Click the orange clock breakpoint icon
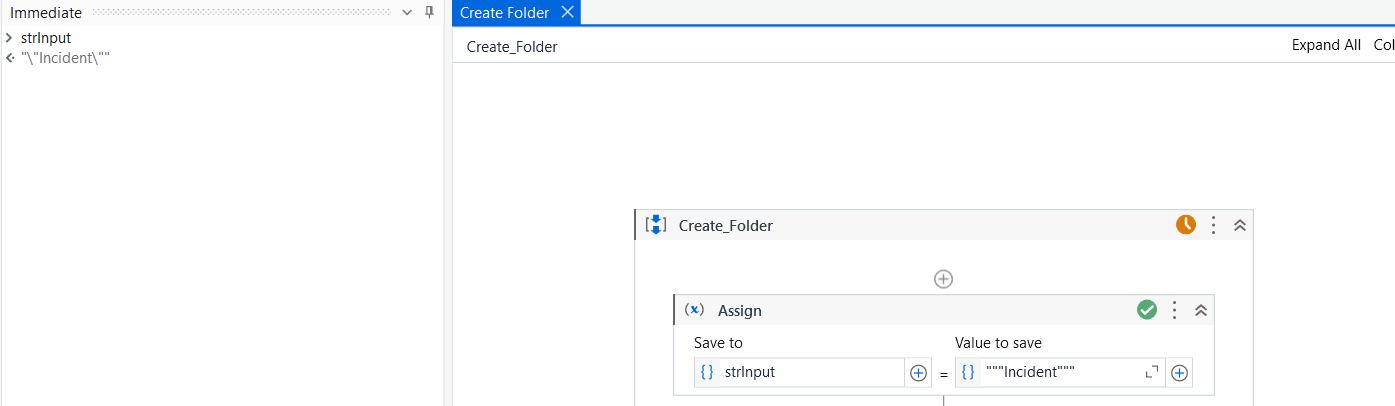Viewport: 1395px width, 406px height. tap(1185, 225)
